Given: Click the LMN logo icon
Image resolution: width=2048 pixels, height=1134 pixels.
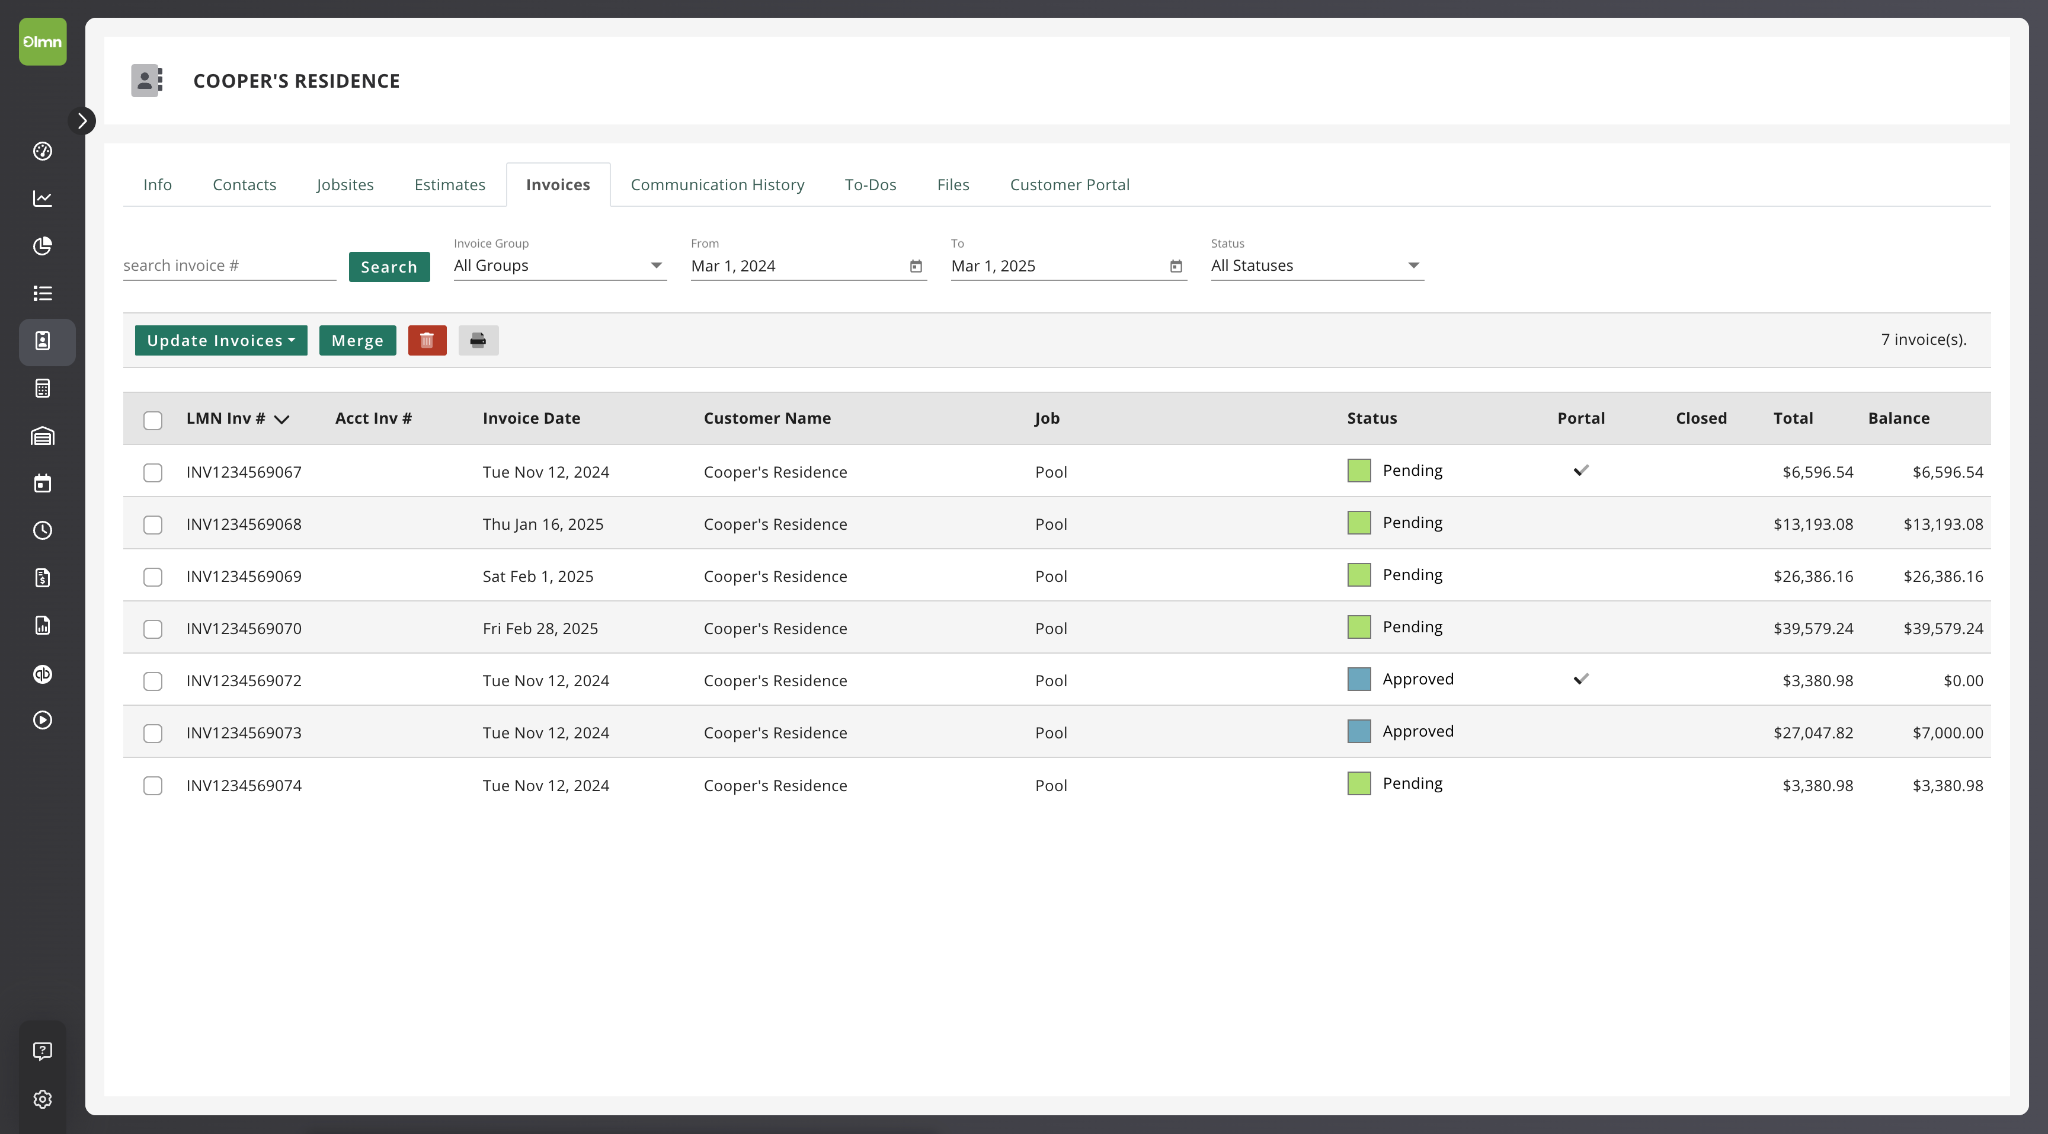Looking at the screenshot, I should click(x=43, y=42).
